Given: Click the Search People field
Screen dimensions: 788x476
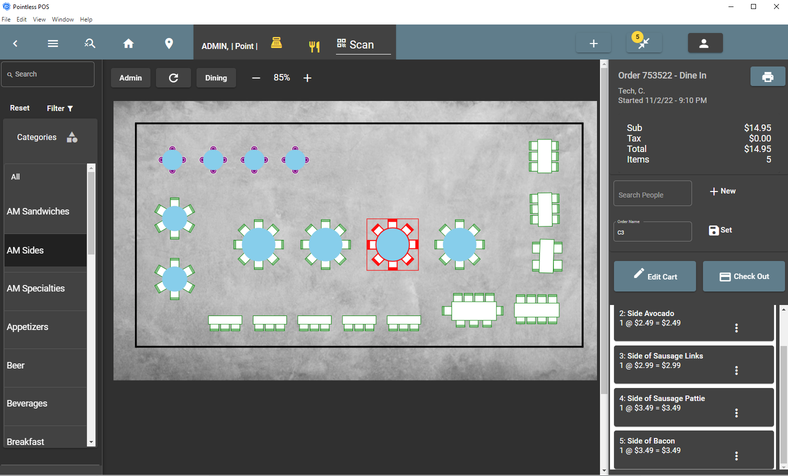Looking at the screenshot, I should (x=652, y=194).
